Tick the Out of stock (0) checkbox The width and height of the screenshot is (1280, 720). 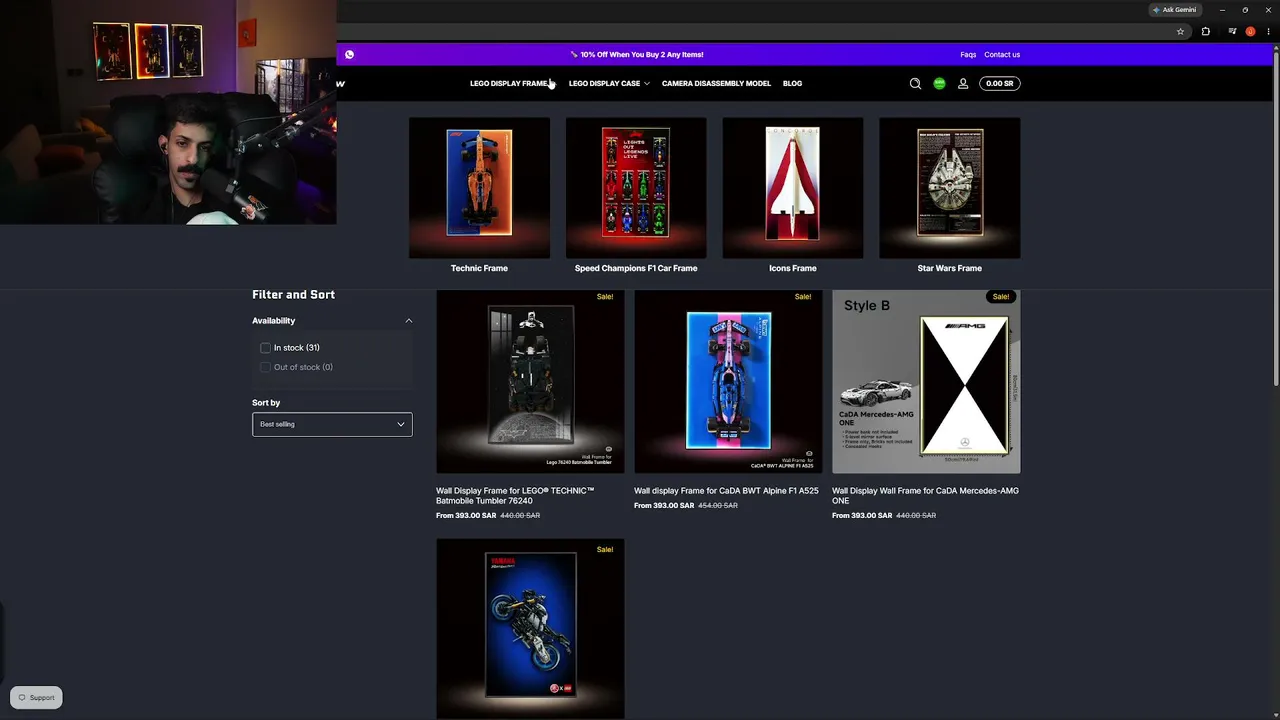(x=265, y=367)
